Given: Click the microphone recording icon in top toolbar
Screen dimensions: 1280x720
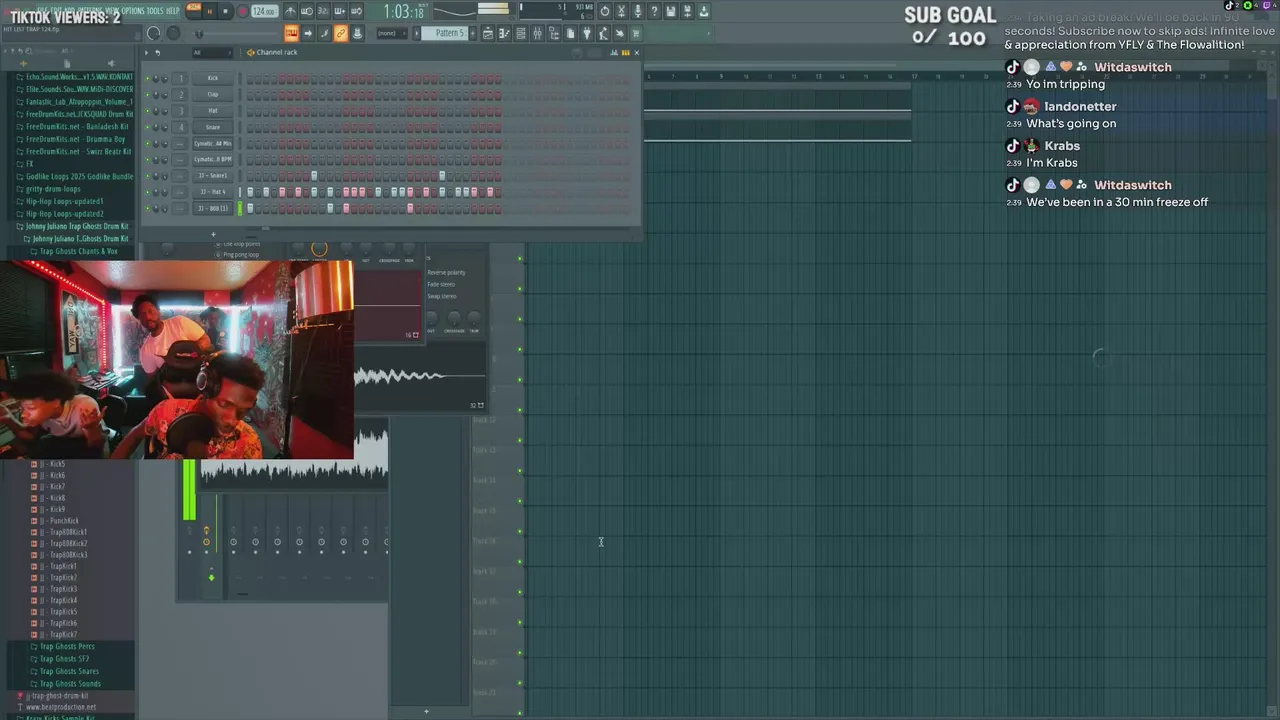Looking at the screenshot, I should (637, 11).
